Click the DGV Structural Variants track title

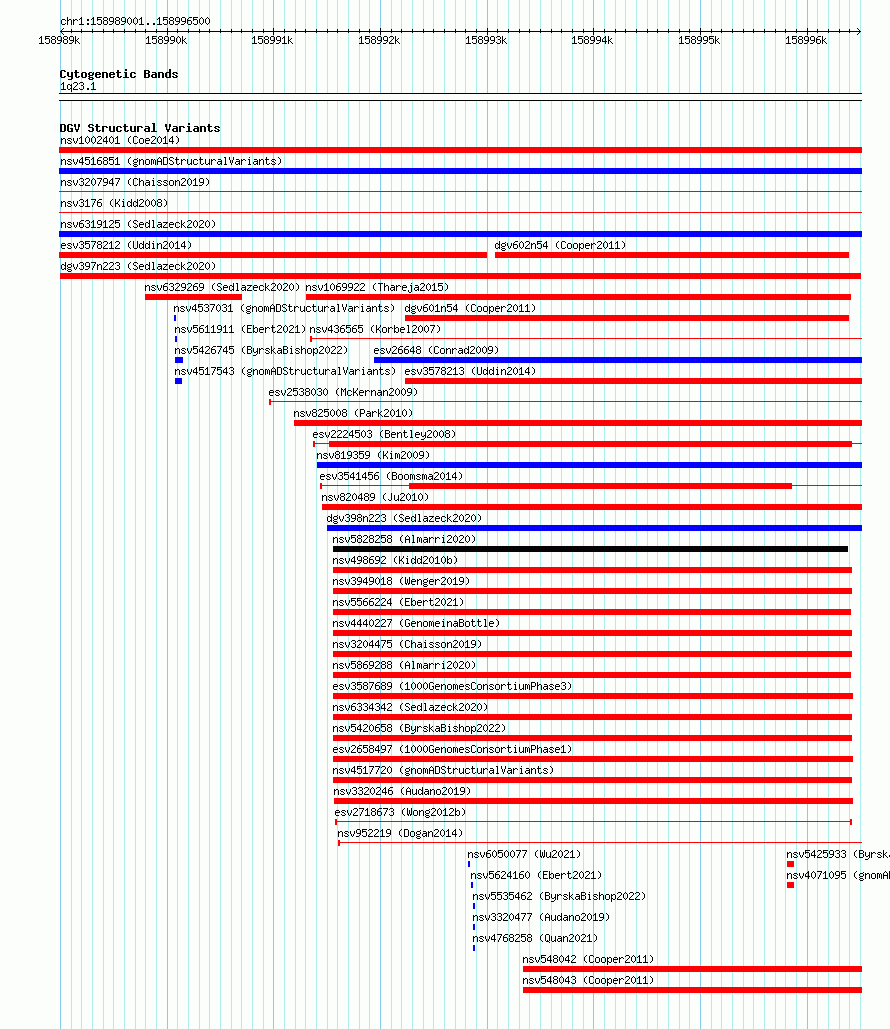[x=140, y=128]
